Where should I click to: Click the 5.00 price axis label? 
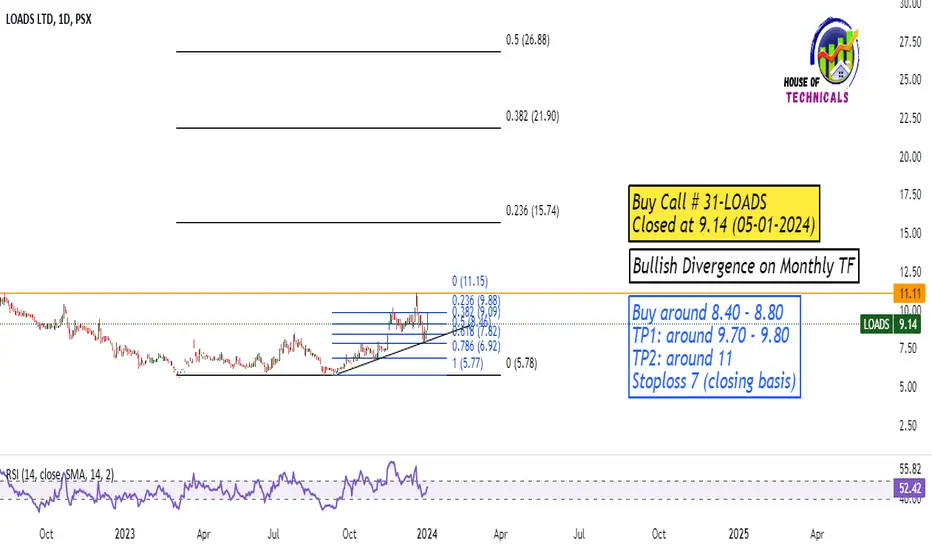pyautogui.click(x=910, y=387)
